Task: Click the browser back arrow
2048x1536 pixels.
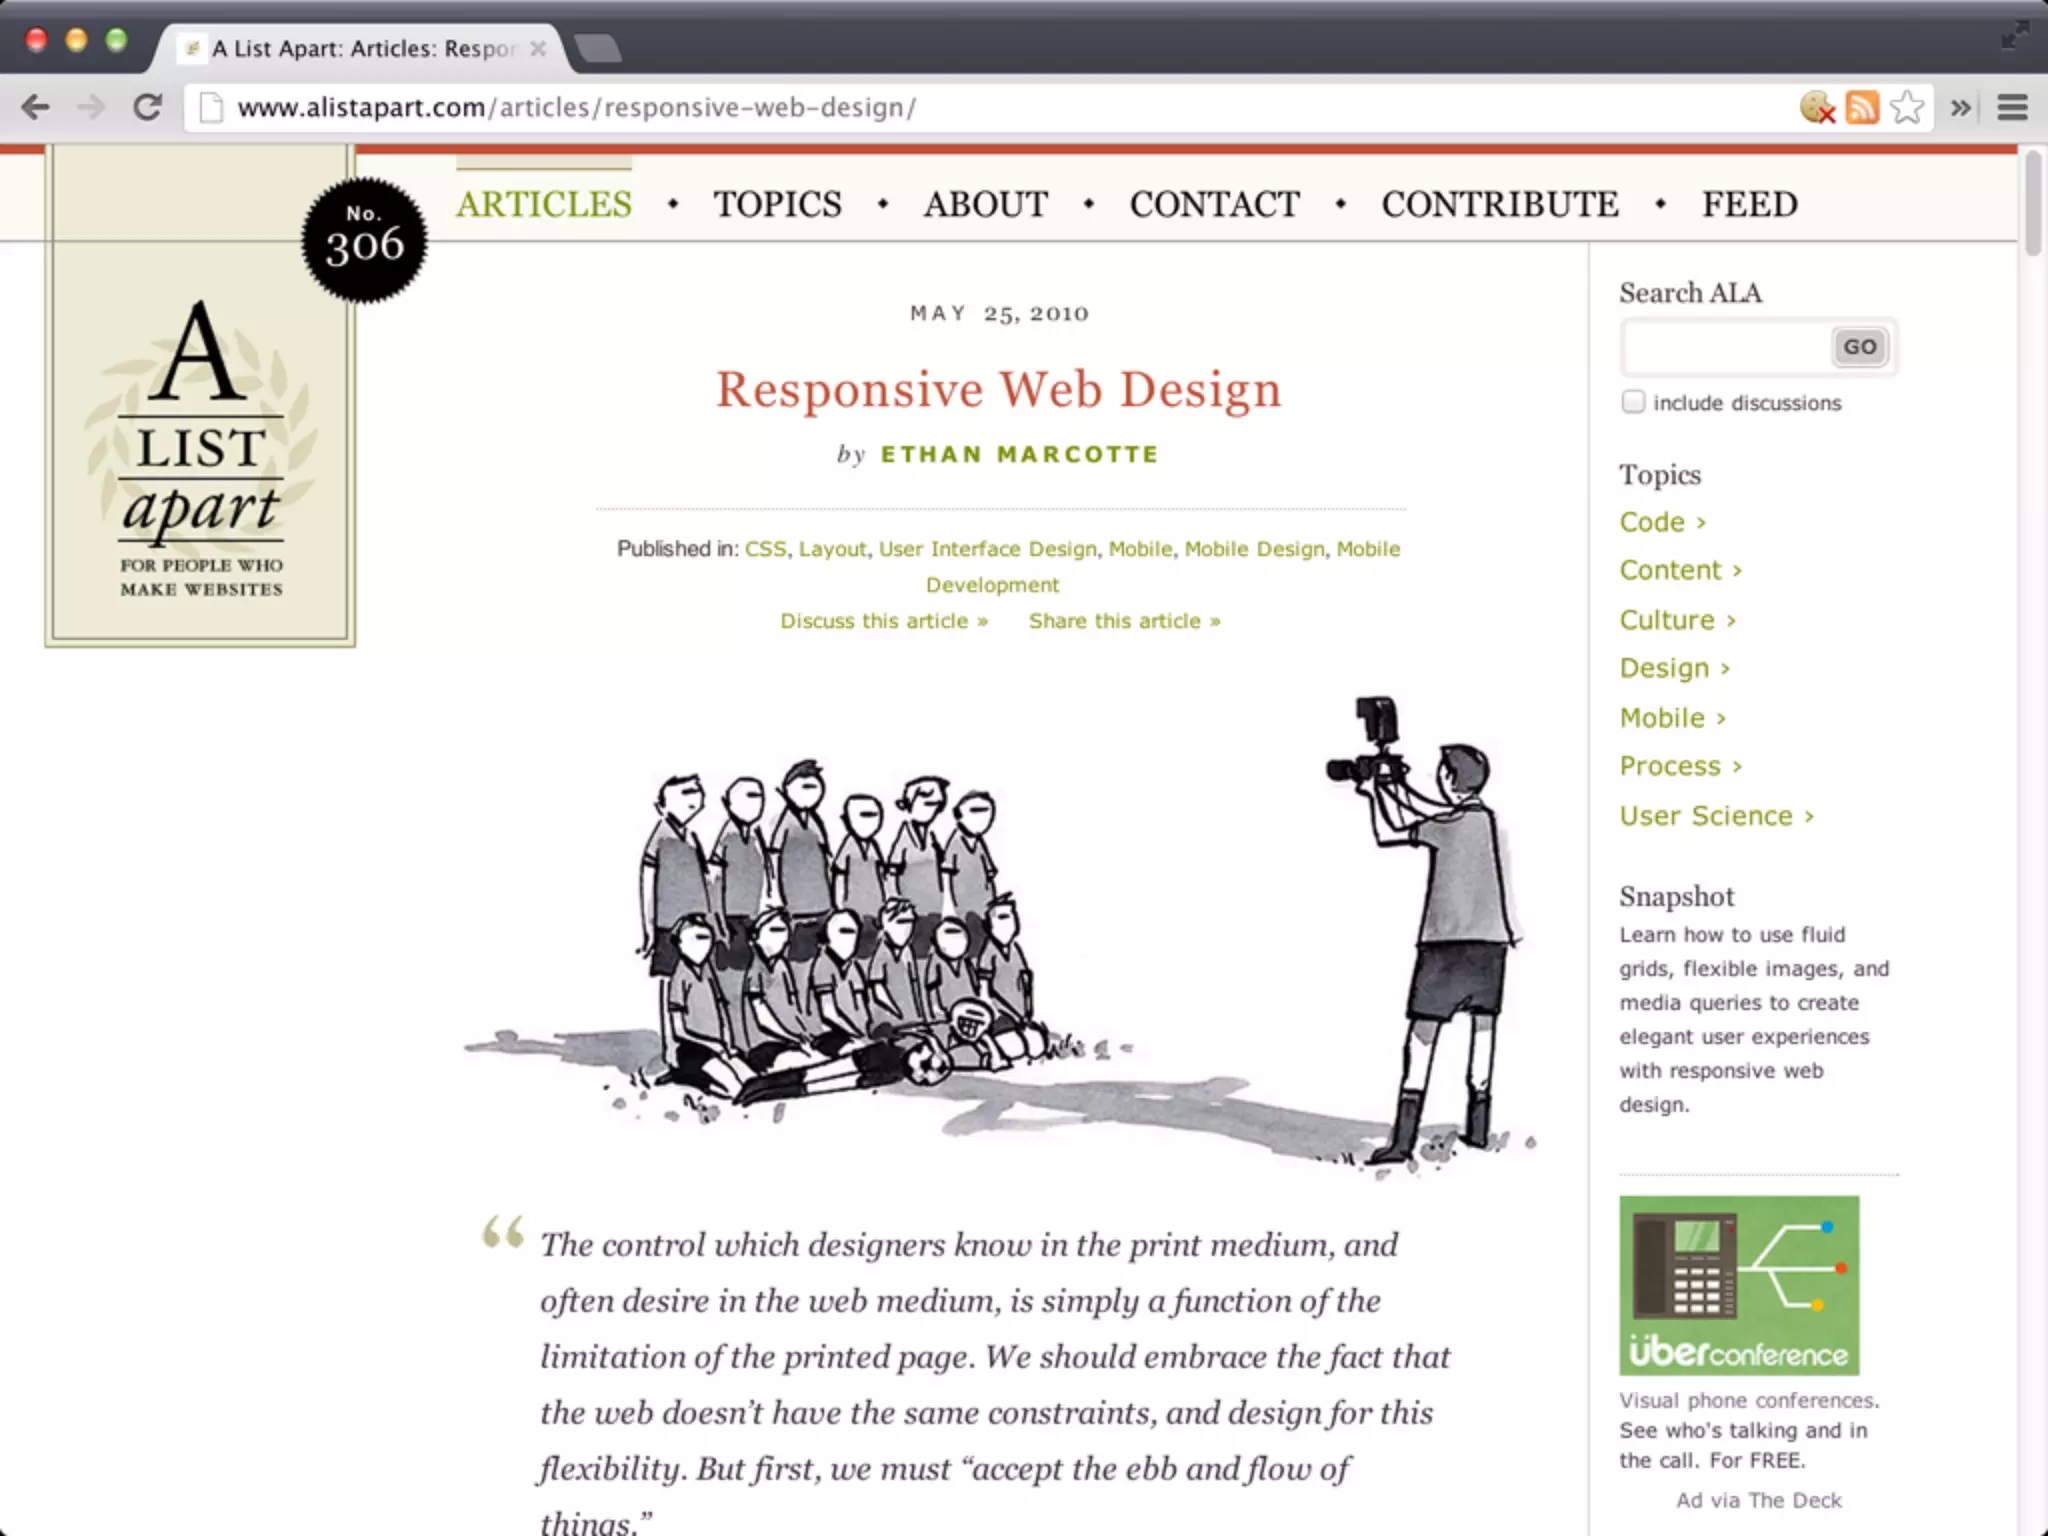Action: (36, 107)
